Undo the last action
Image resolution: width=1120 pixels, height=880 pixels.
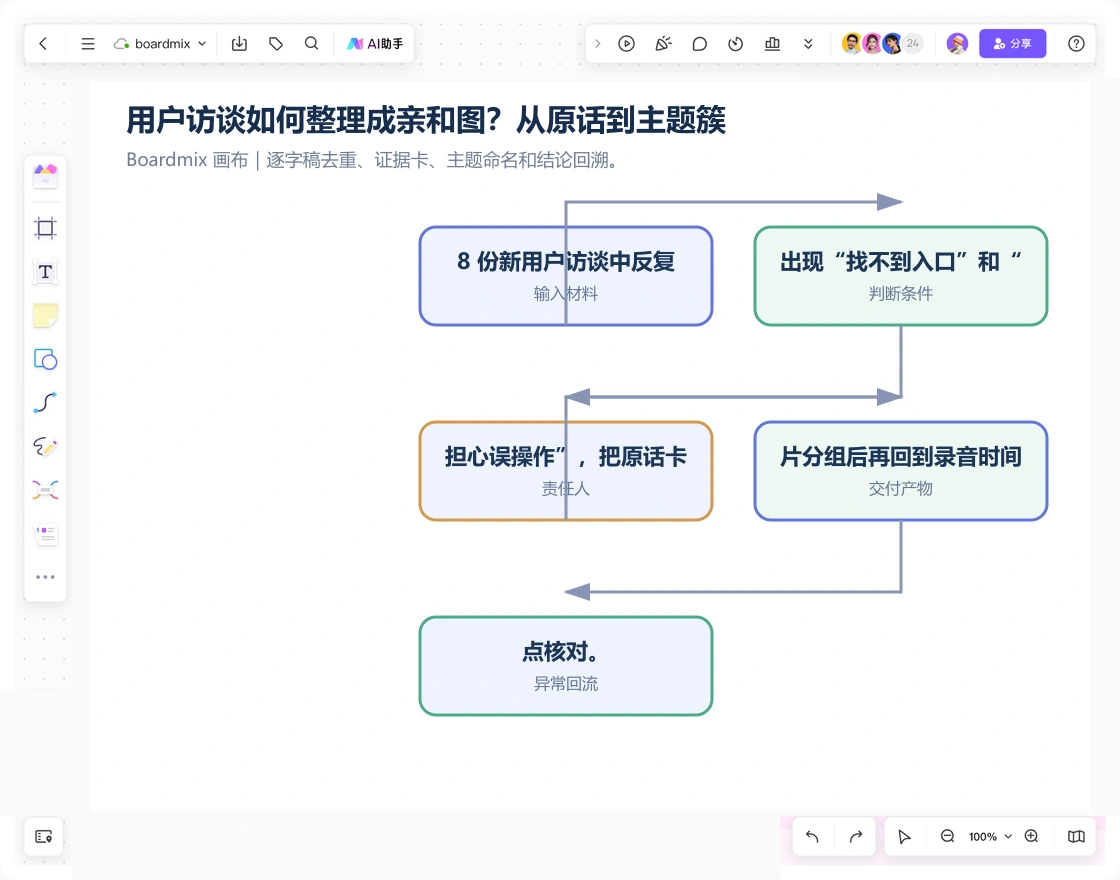[x=812, y=836]
